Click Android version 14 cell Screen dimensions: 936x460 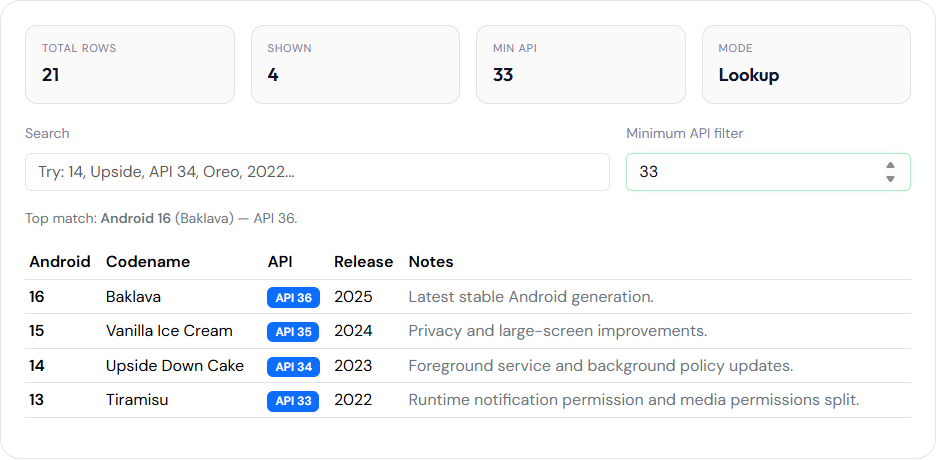pos(36,366)
